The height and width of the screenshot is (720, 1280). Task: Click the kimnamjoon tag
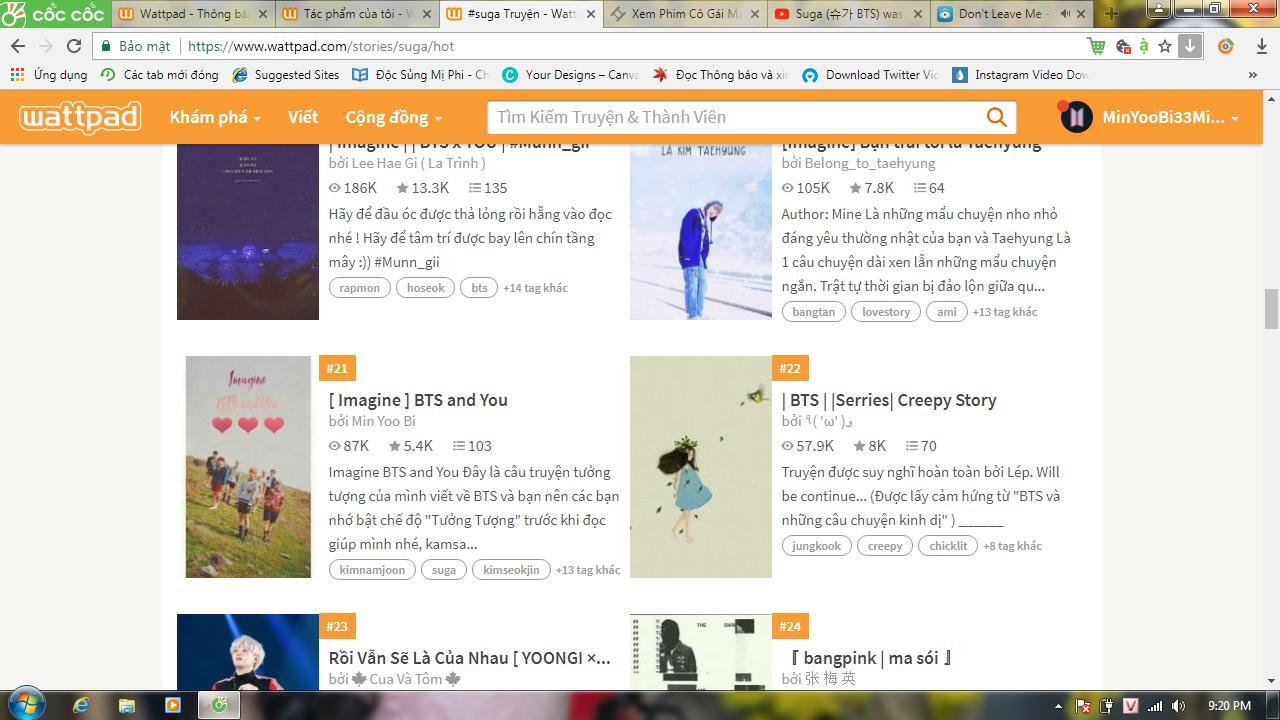(x=372, y=570)
